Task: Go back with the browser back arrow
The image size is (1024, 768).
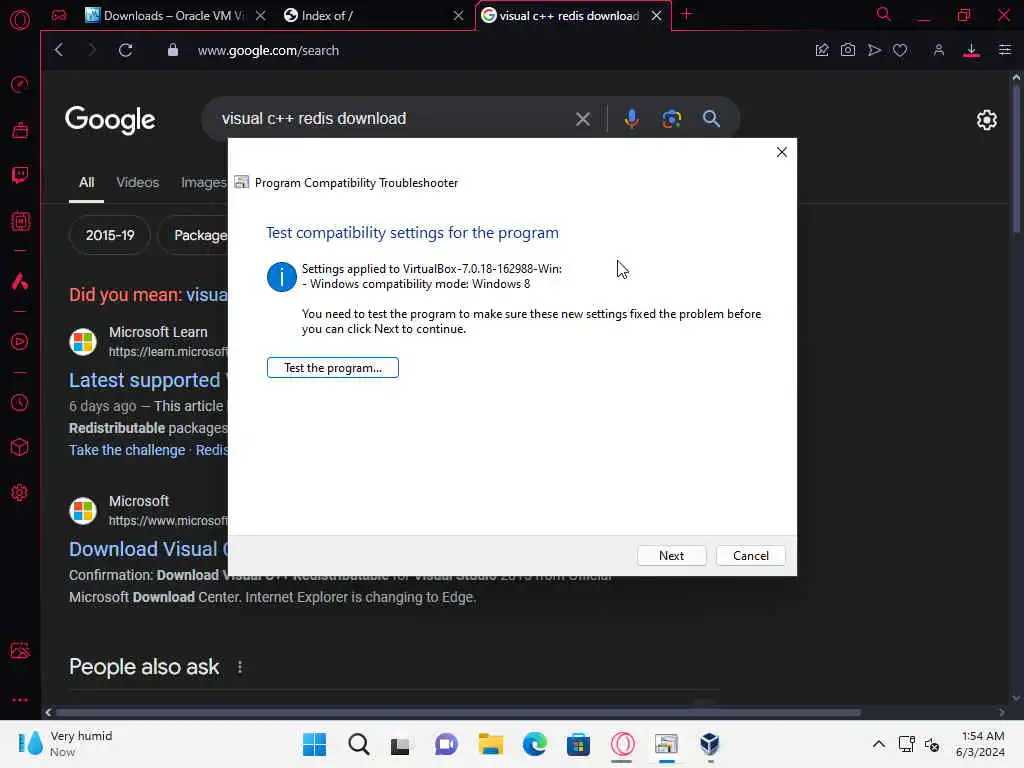Action: click(x=59, y=50)
